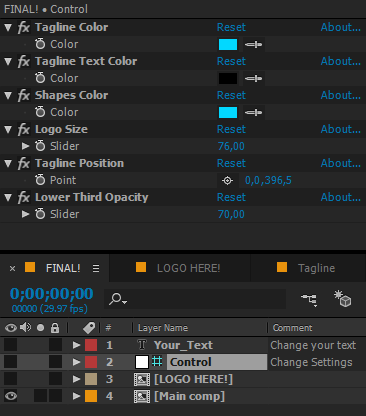Click the draft 3D icon in timeline
This screenshot has height=416, width=366.
pos(343,299)
